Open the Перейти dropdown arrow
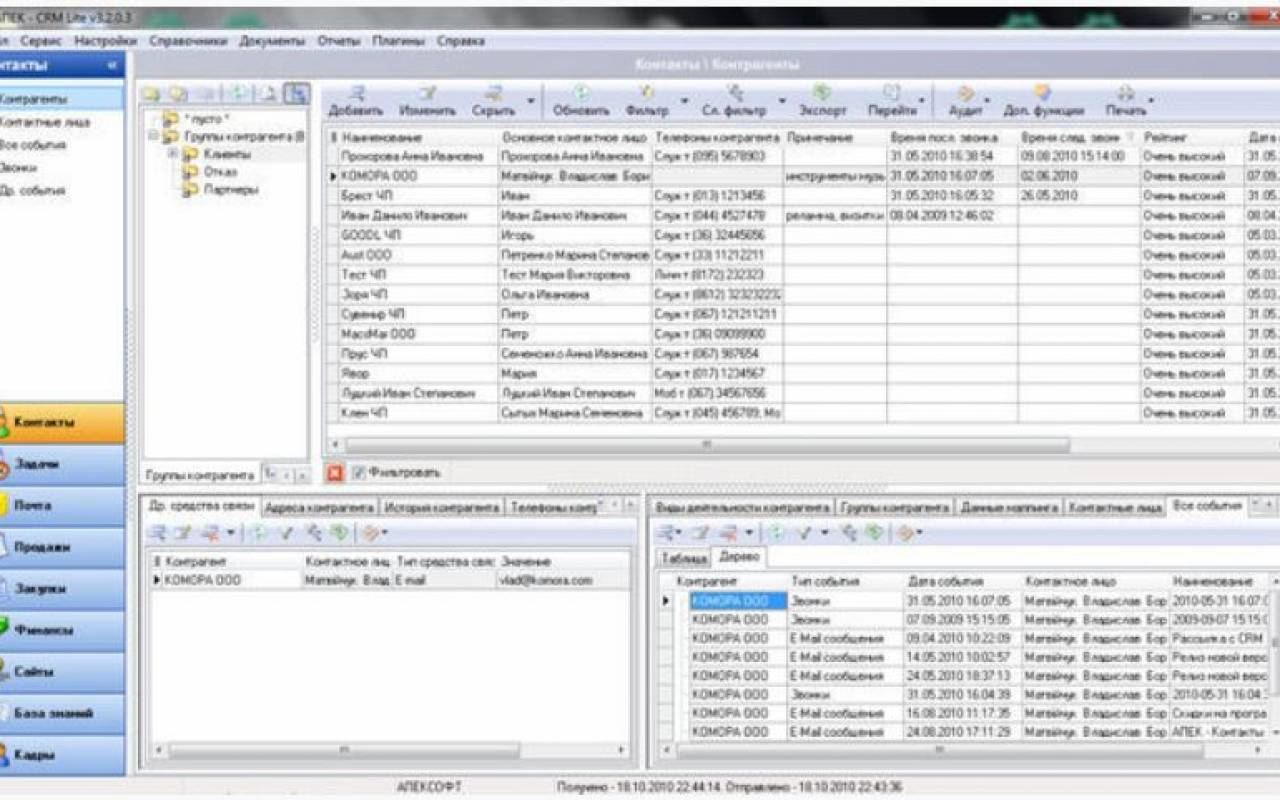This screenshot has width=1280, height=800. pos(920,100)
